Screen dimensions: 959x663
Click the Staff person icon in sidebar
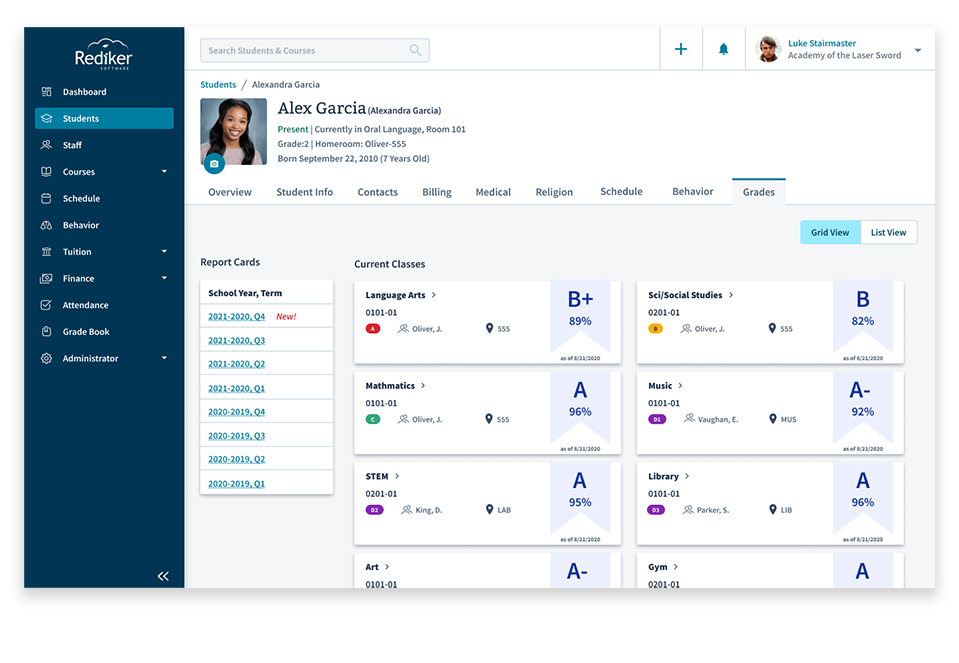46,145
